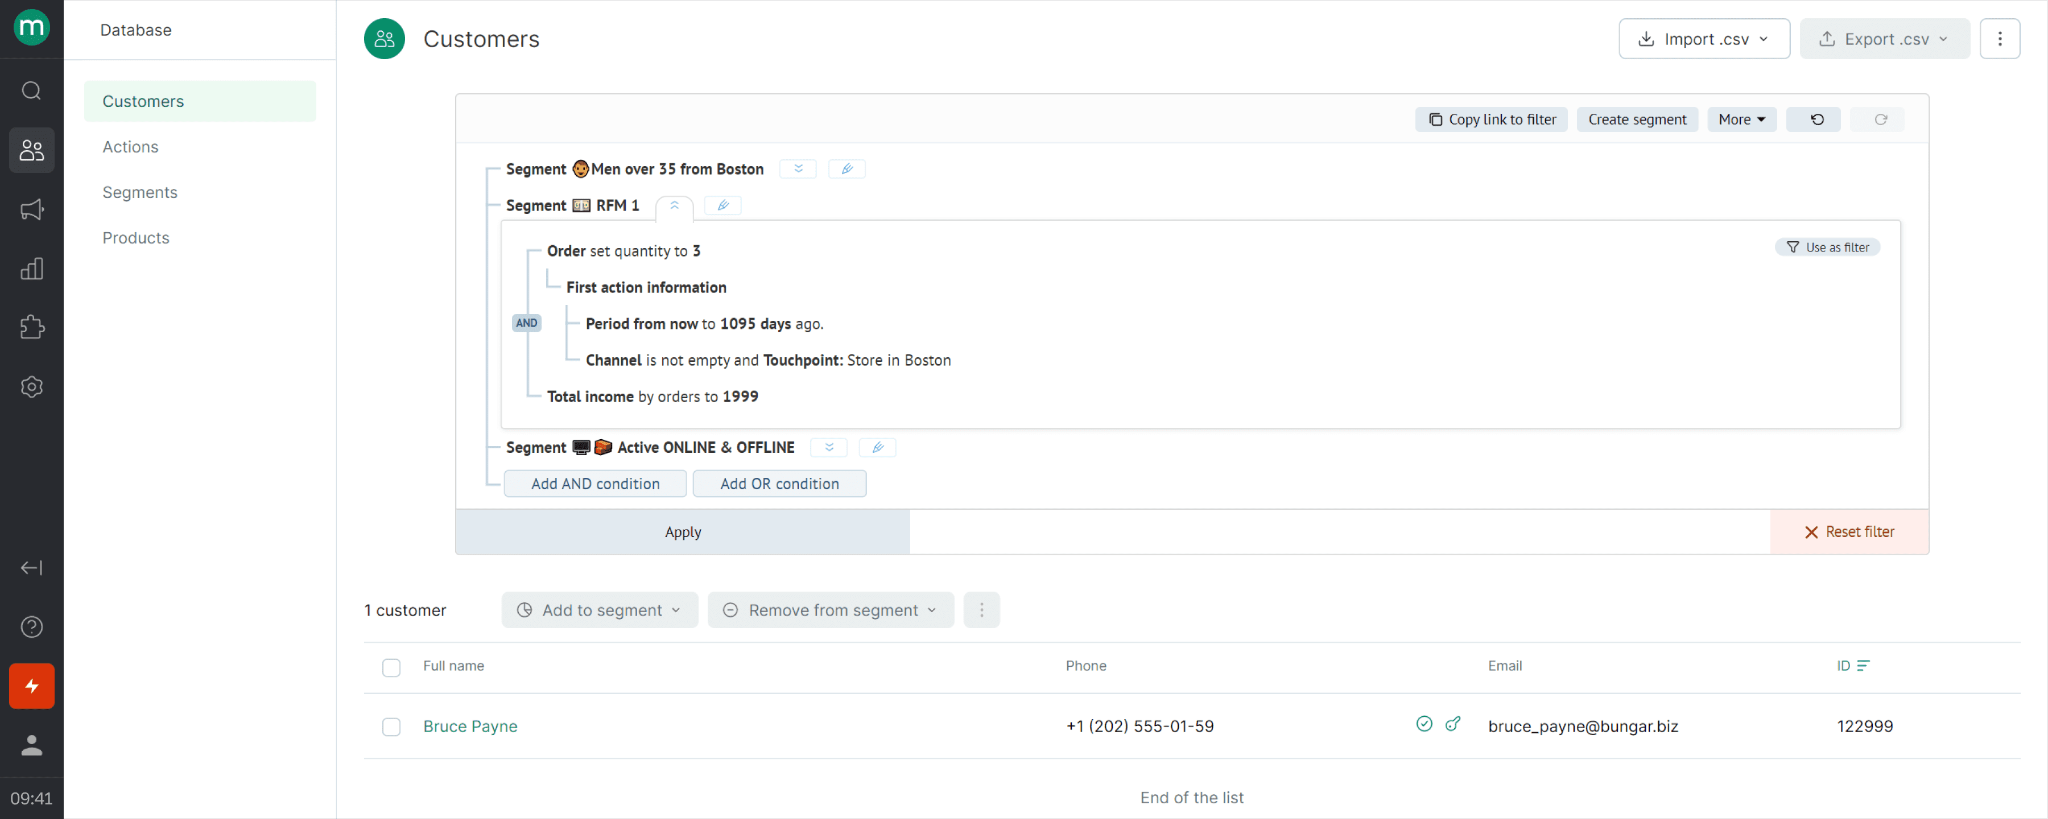Image resolution: width=2048 pixels, height=819 pixels.
Task: Expand the Men over 35 from Boston segment
Action: [x=798, y=169]
